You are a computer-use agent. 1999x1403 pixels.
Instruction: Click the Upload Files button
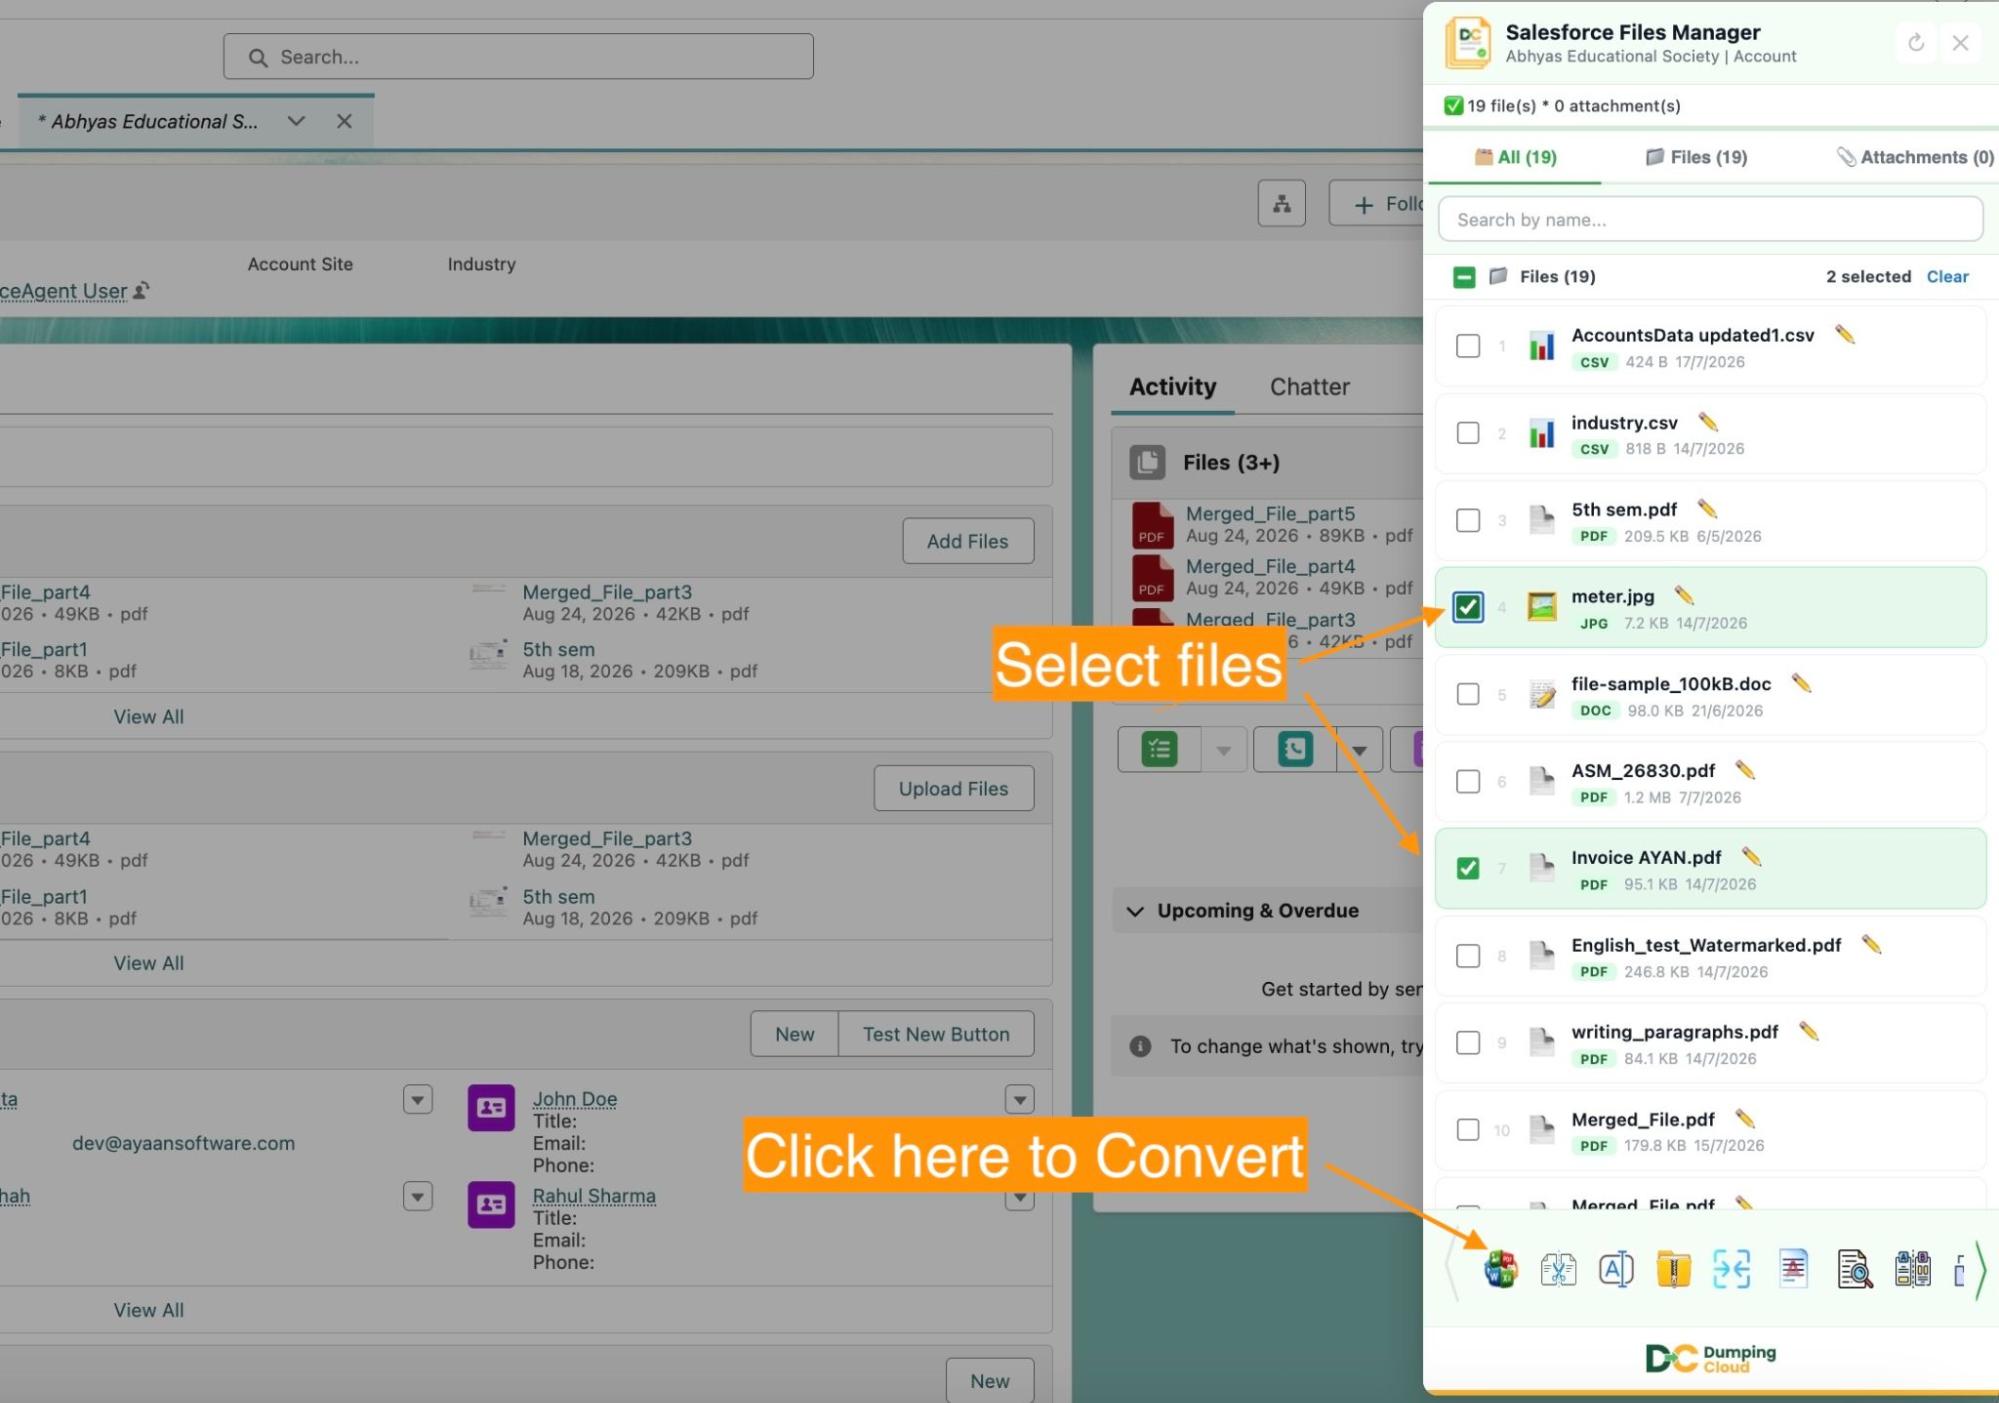coord(953,788)
